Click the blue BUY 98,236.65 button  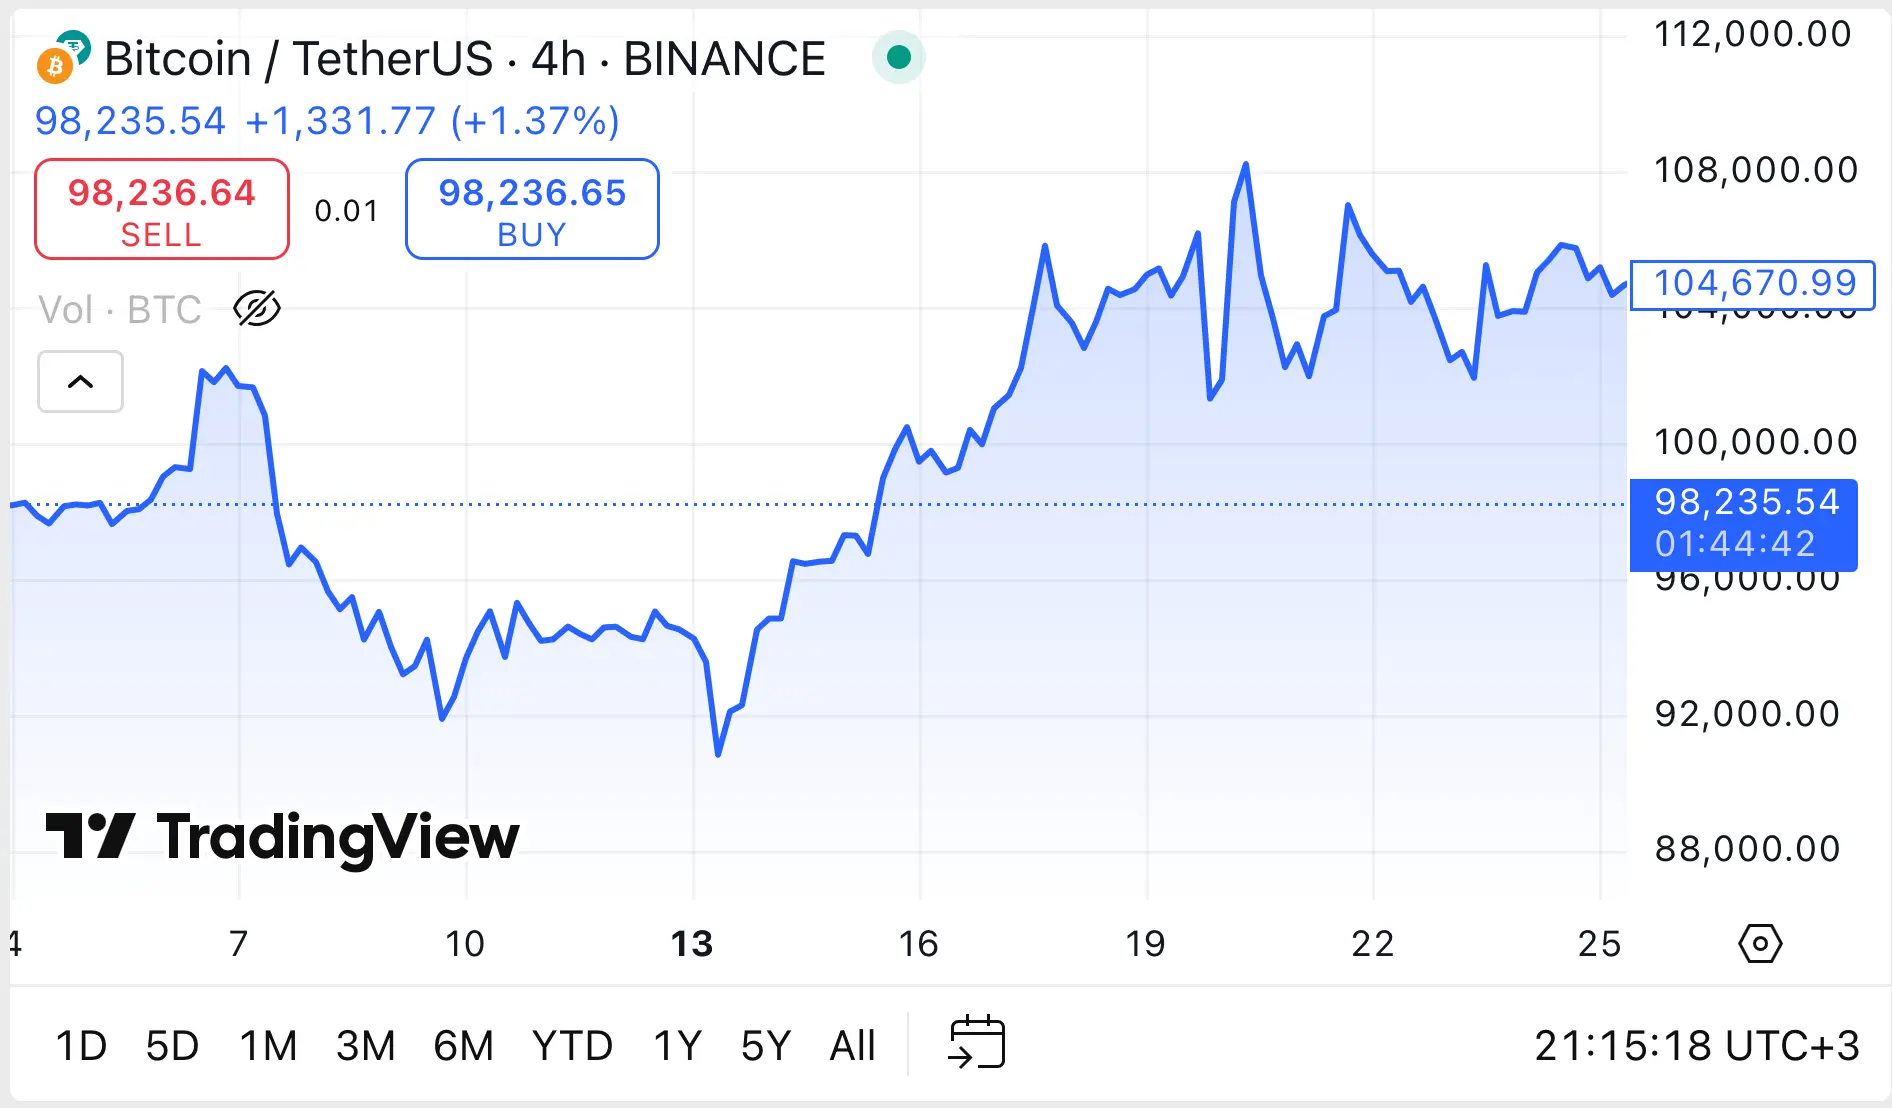click(x=532, y=209)
